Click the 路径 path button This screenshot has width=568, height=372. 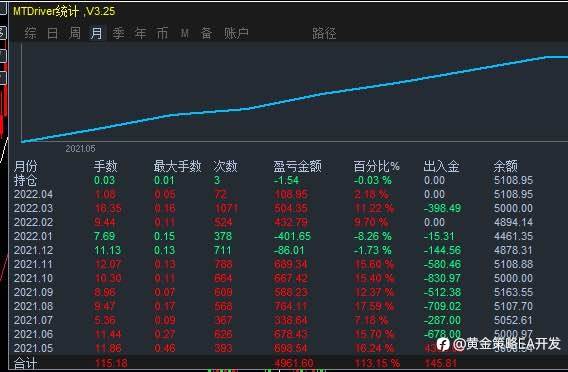point(324,33)
